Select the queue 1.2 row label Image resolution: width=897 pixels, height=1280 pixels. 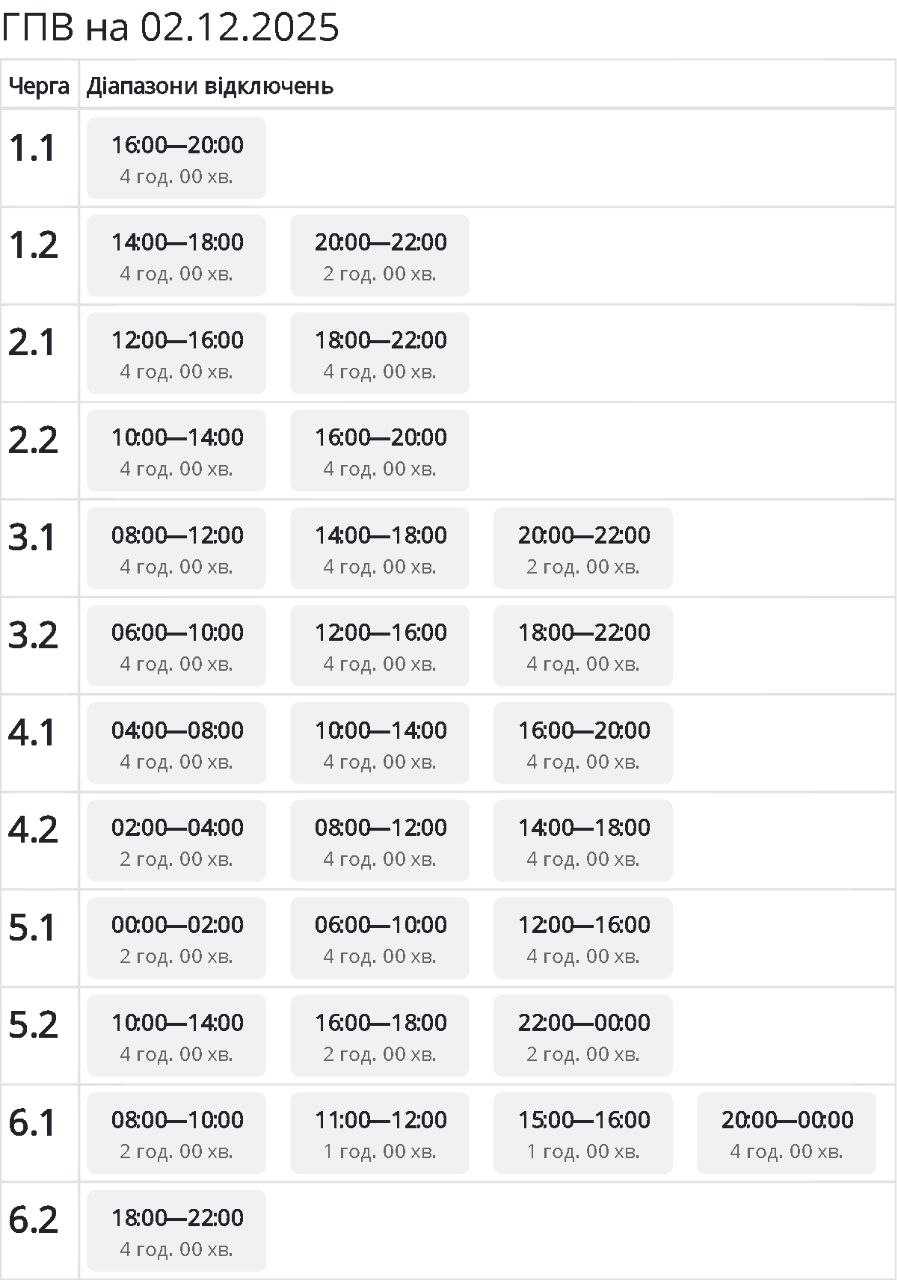33,246
